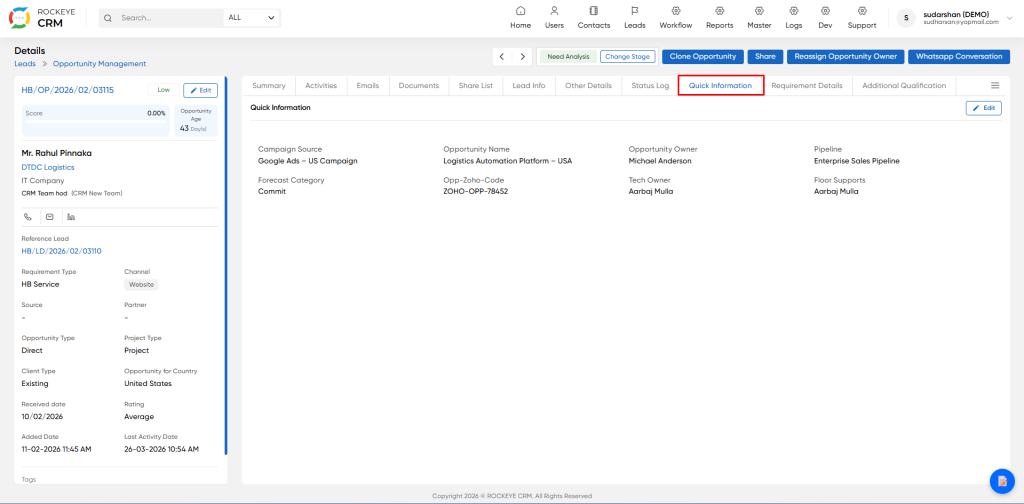Click the company building icon under contact

click(x=71, y=217)
